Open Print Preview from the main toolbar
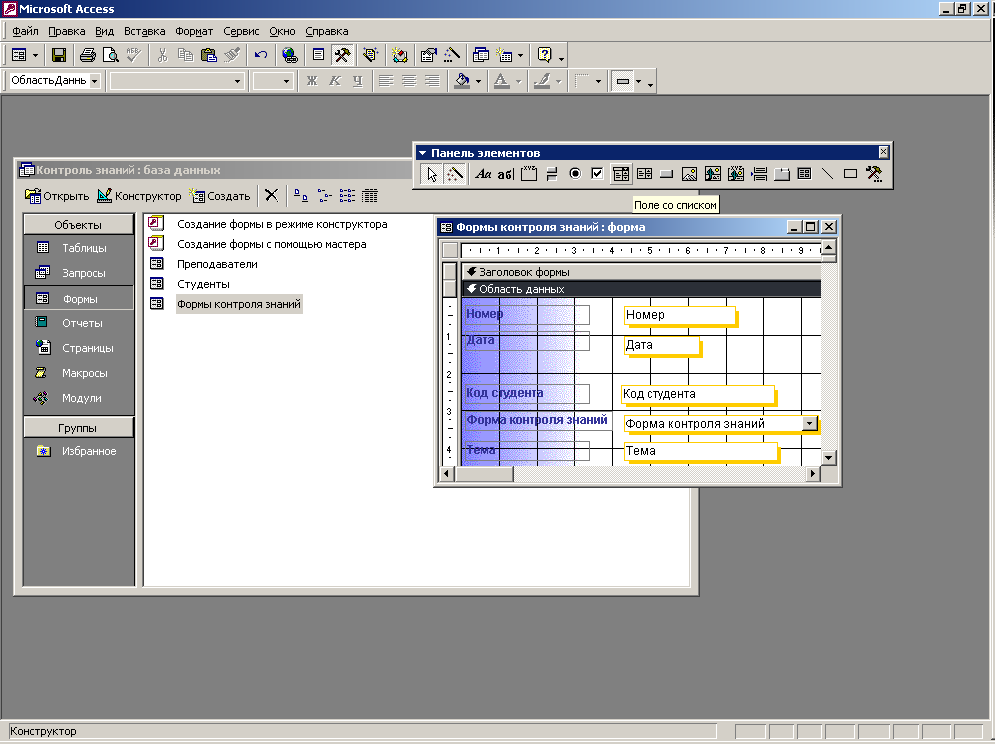This screenshot has width=995, height=744. click(x=110, y=55)
